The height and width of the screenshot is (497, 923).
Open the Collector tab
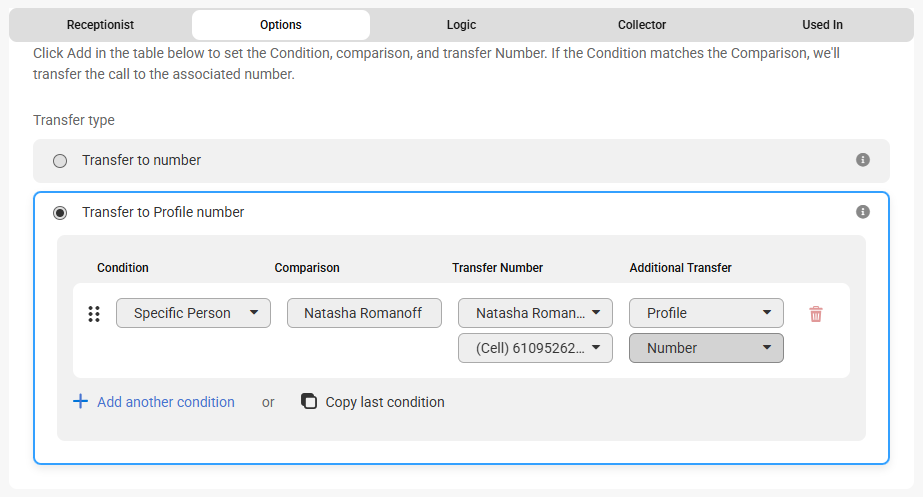click(x=642, y=25)
